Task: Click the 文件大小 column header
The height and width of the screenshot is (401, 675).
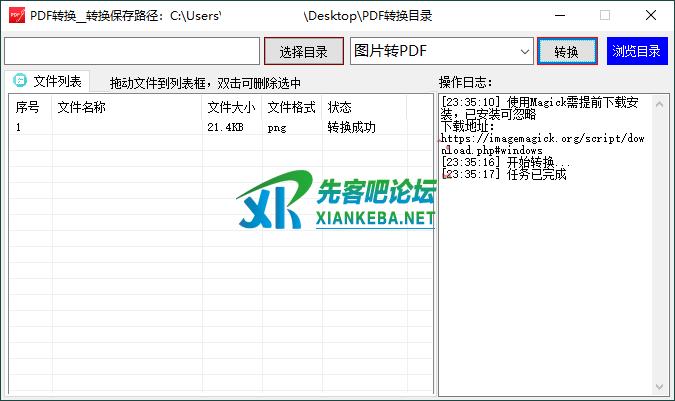Action: (x=231, y=107)
